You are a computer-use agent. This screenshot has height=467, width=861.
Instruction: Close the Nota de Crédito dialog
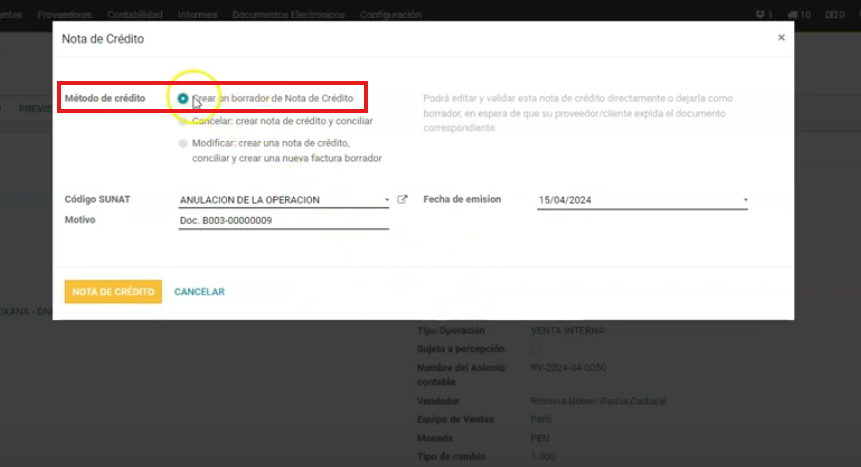[x=781, y=38]
